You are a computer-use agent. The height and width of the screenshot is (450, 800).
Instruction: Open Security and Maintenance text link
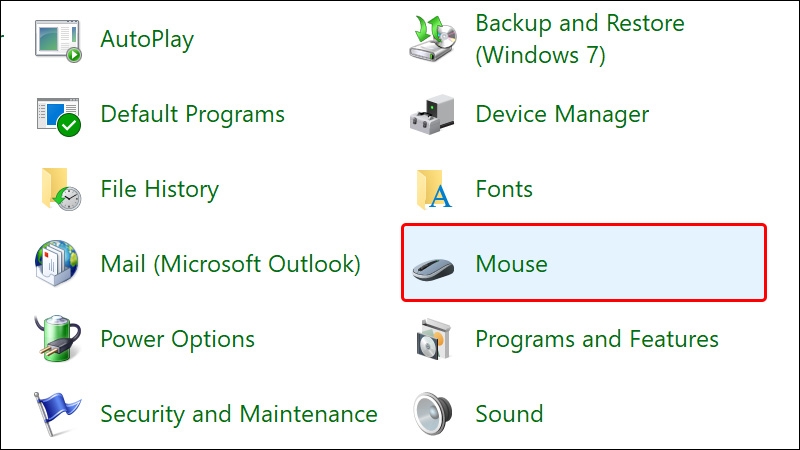[239, 414]
